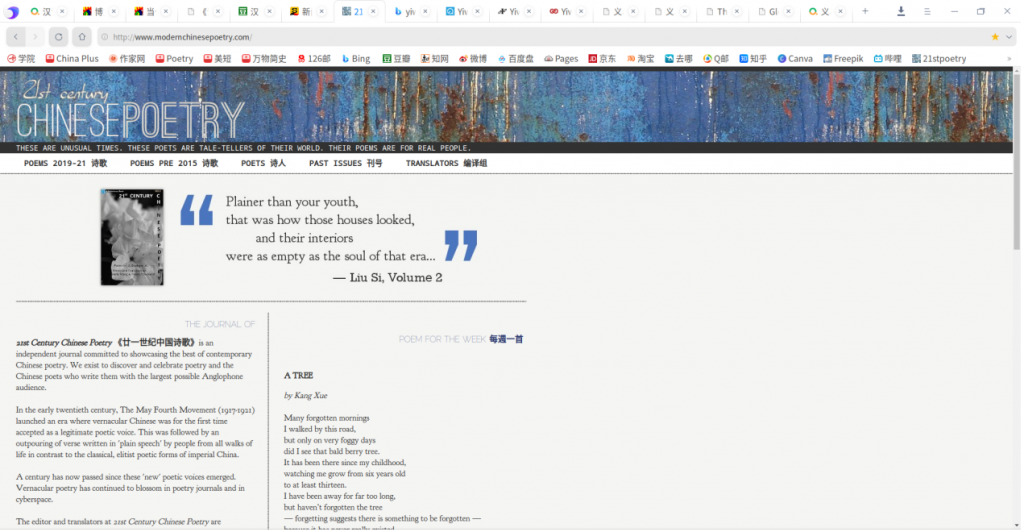The width and height of the screenshot is (1024, 532).
Task: Open the browser hamburger menu
Action: point(927,12)
